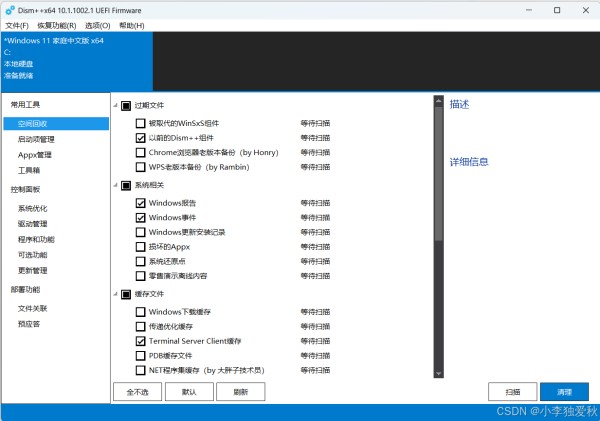Click the 全不选 button
600x421 pixels.
(x=137, y=392)
